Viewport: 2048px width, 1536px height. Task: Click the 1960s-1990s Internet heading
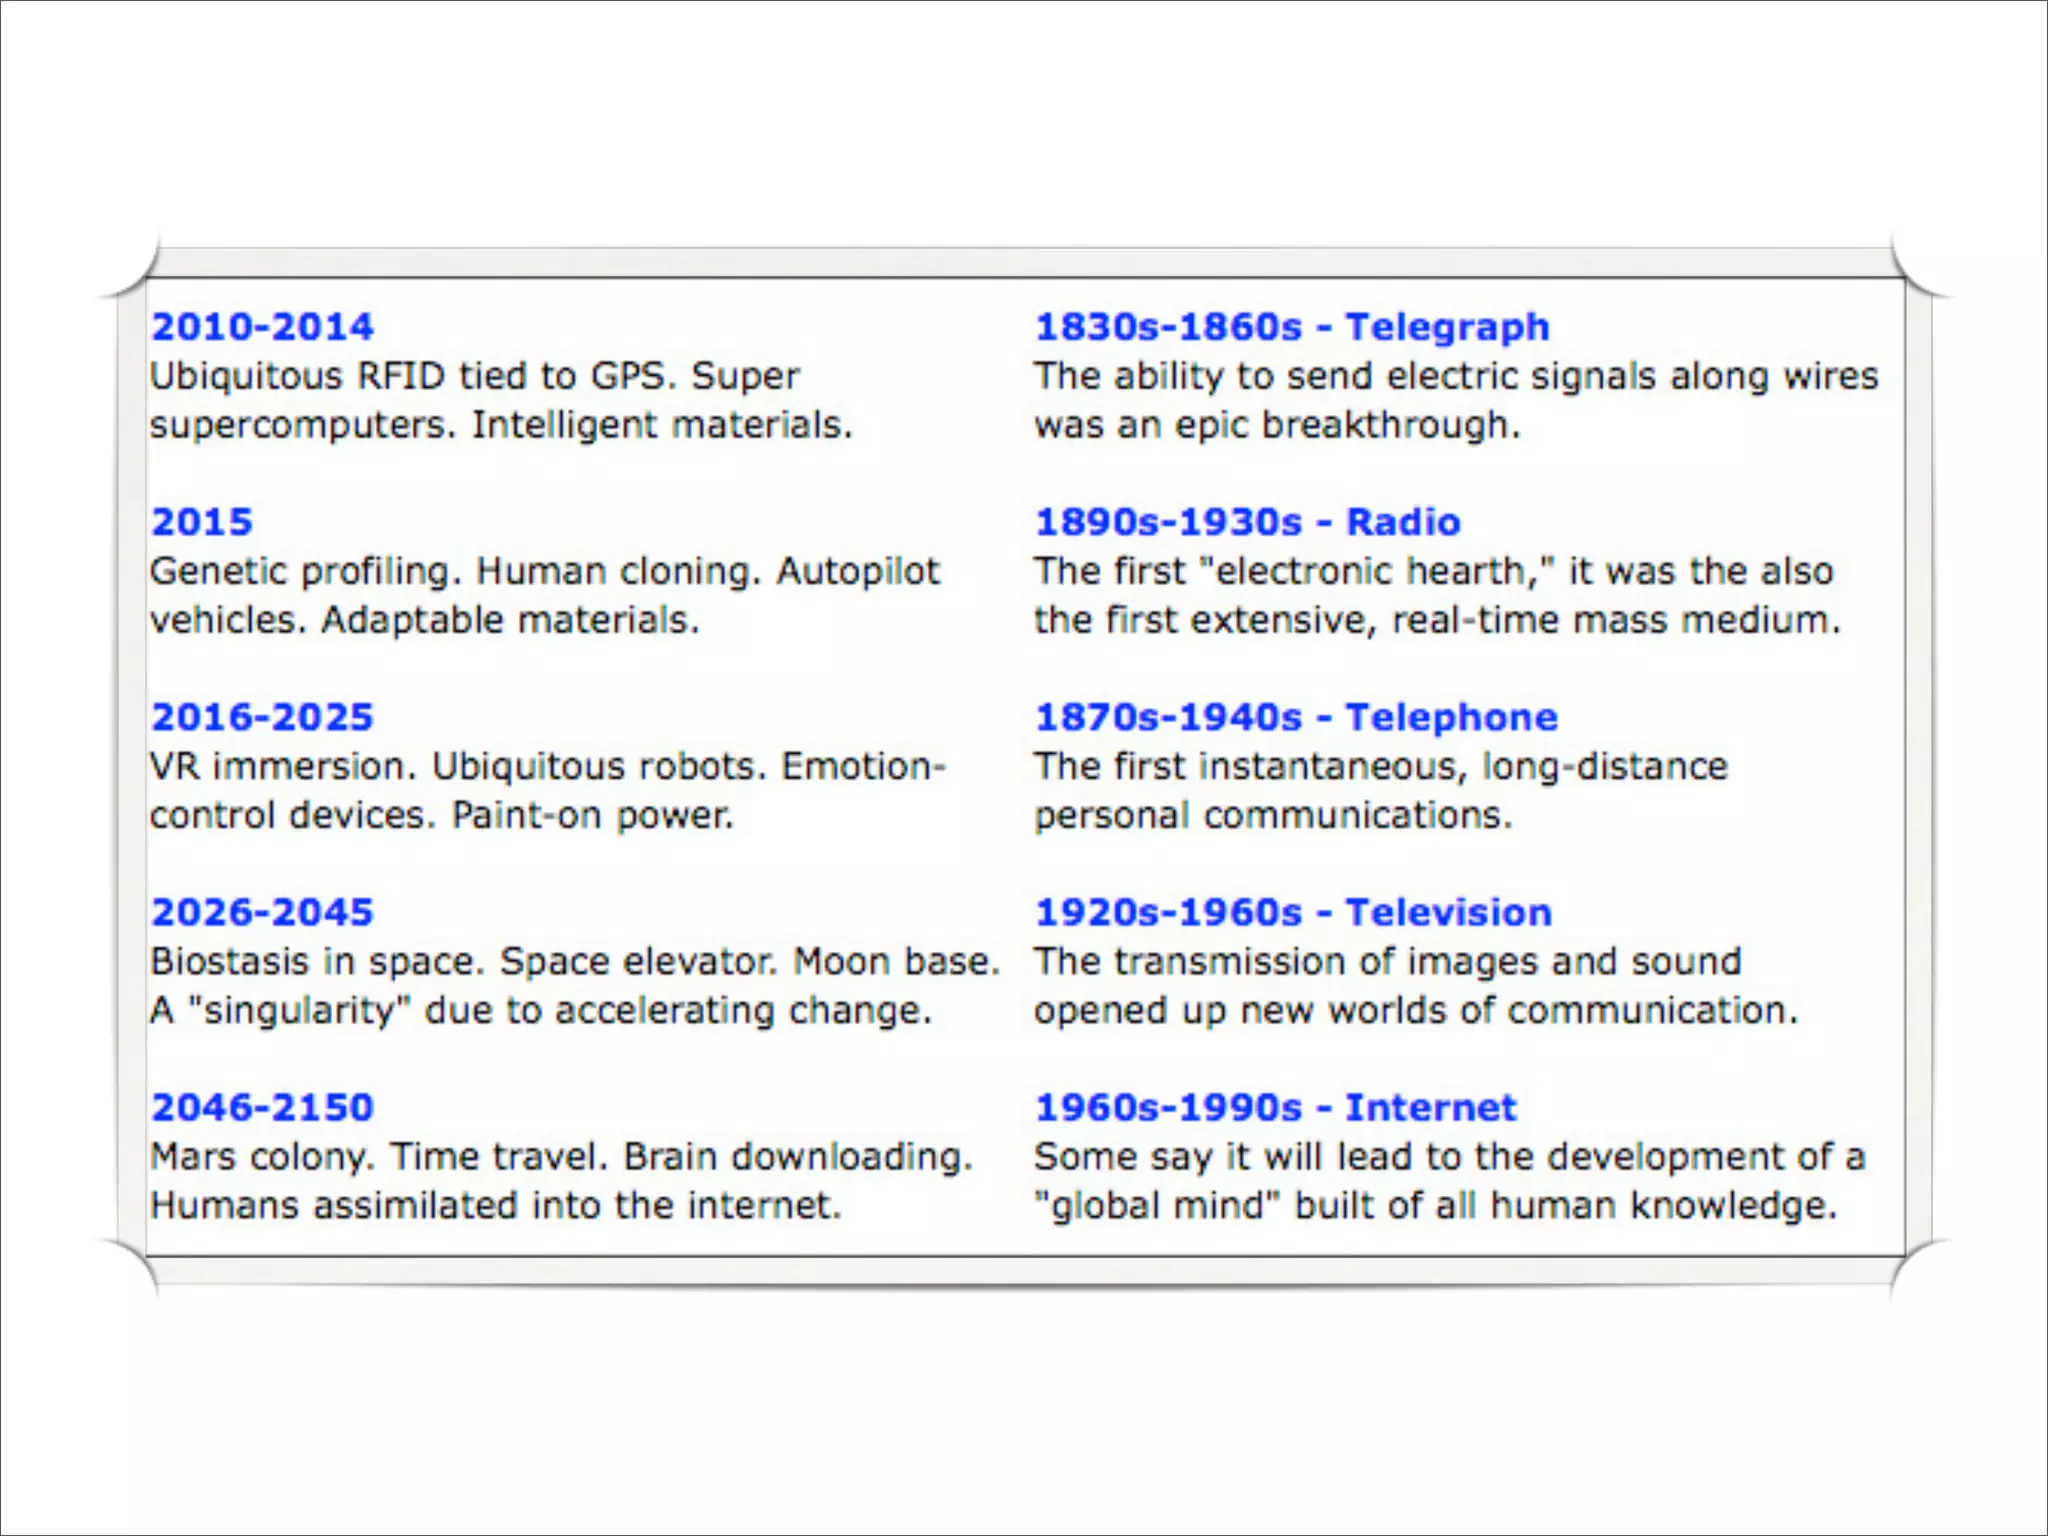pos(1275,1107)
